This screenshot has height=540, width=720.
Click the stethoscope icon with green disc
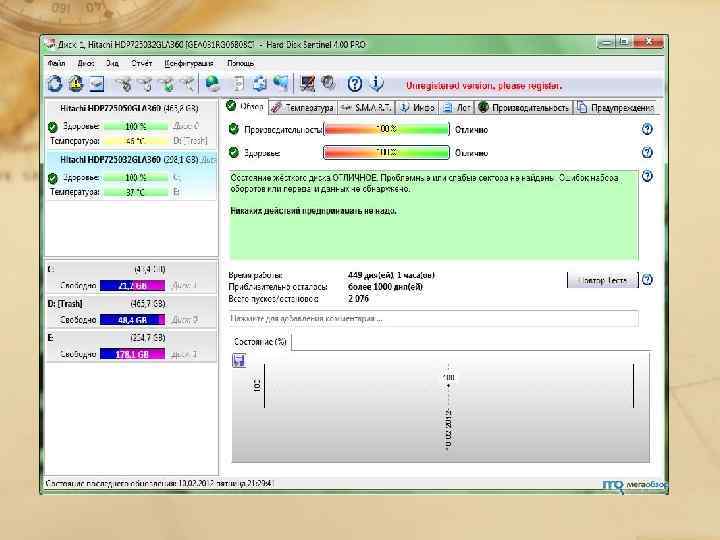coord(168,84)
